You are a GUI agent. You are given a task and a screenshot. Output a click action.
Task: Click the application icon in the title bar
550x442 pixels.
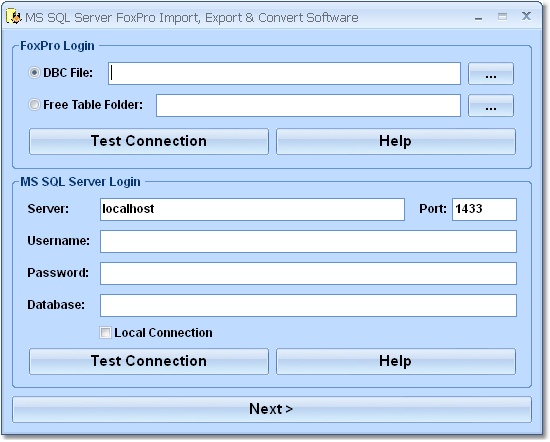tap(14, 17)
